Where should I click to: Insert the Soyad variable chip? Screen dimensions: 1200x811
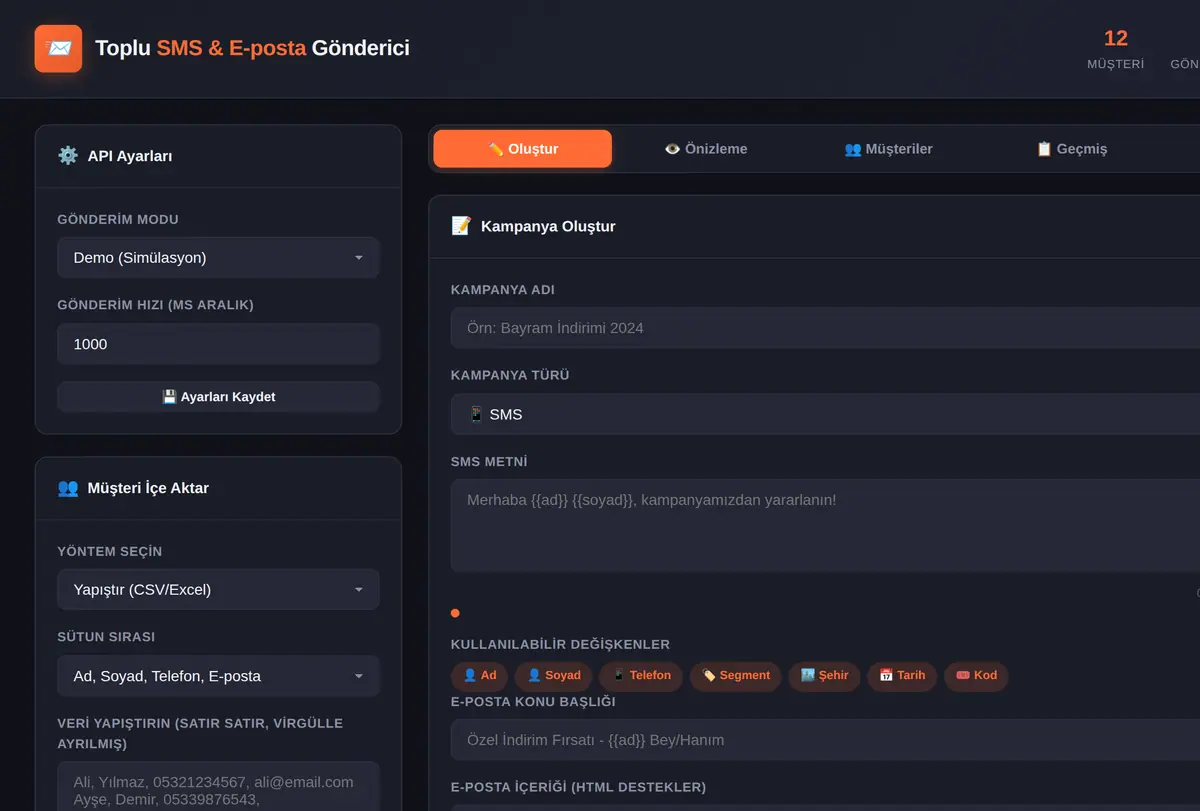(554, 676)
